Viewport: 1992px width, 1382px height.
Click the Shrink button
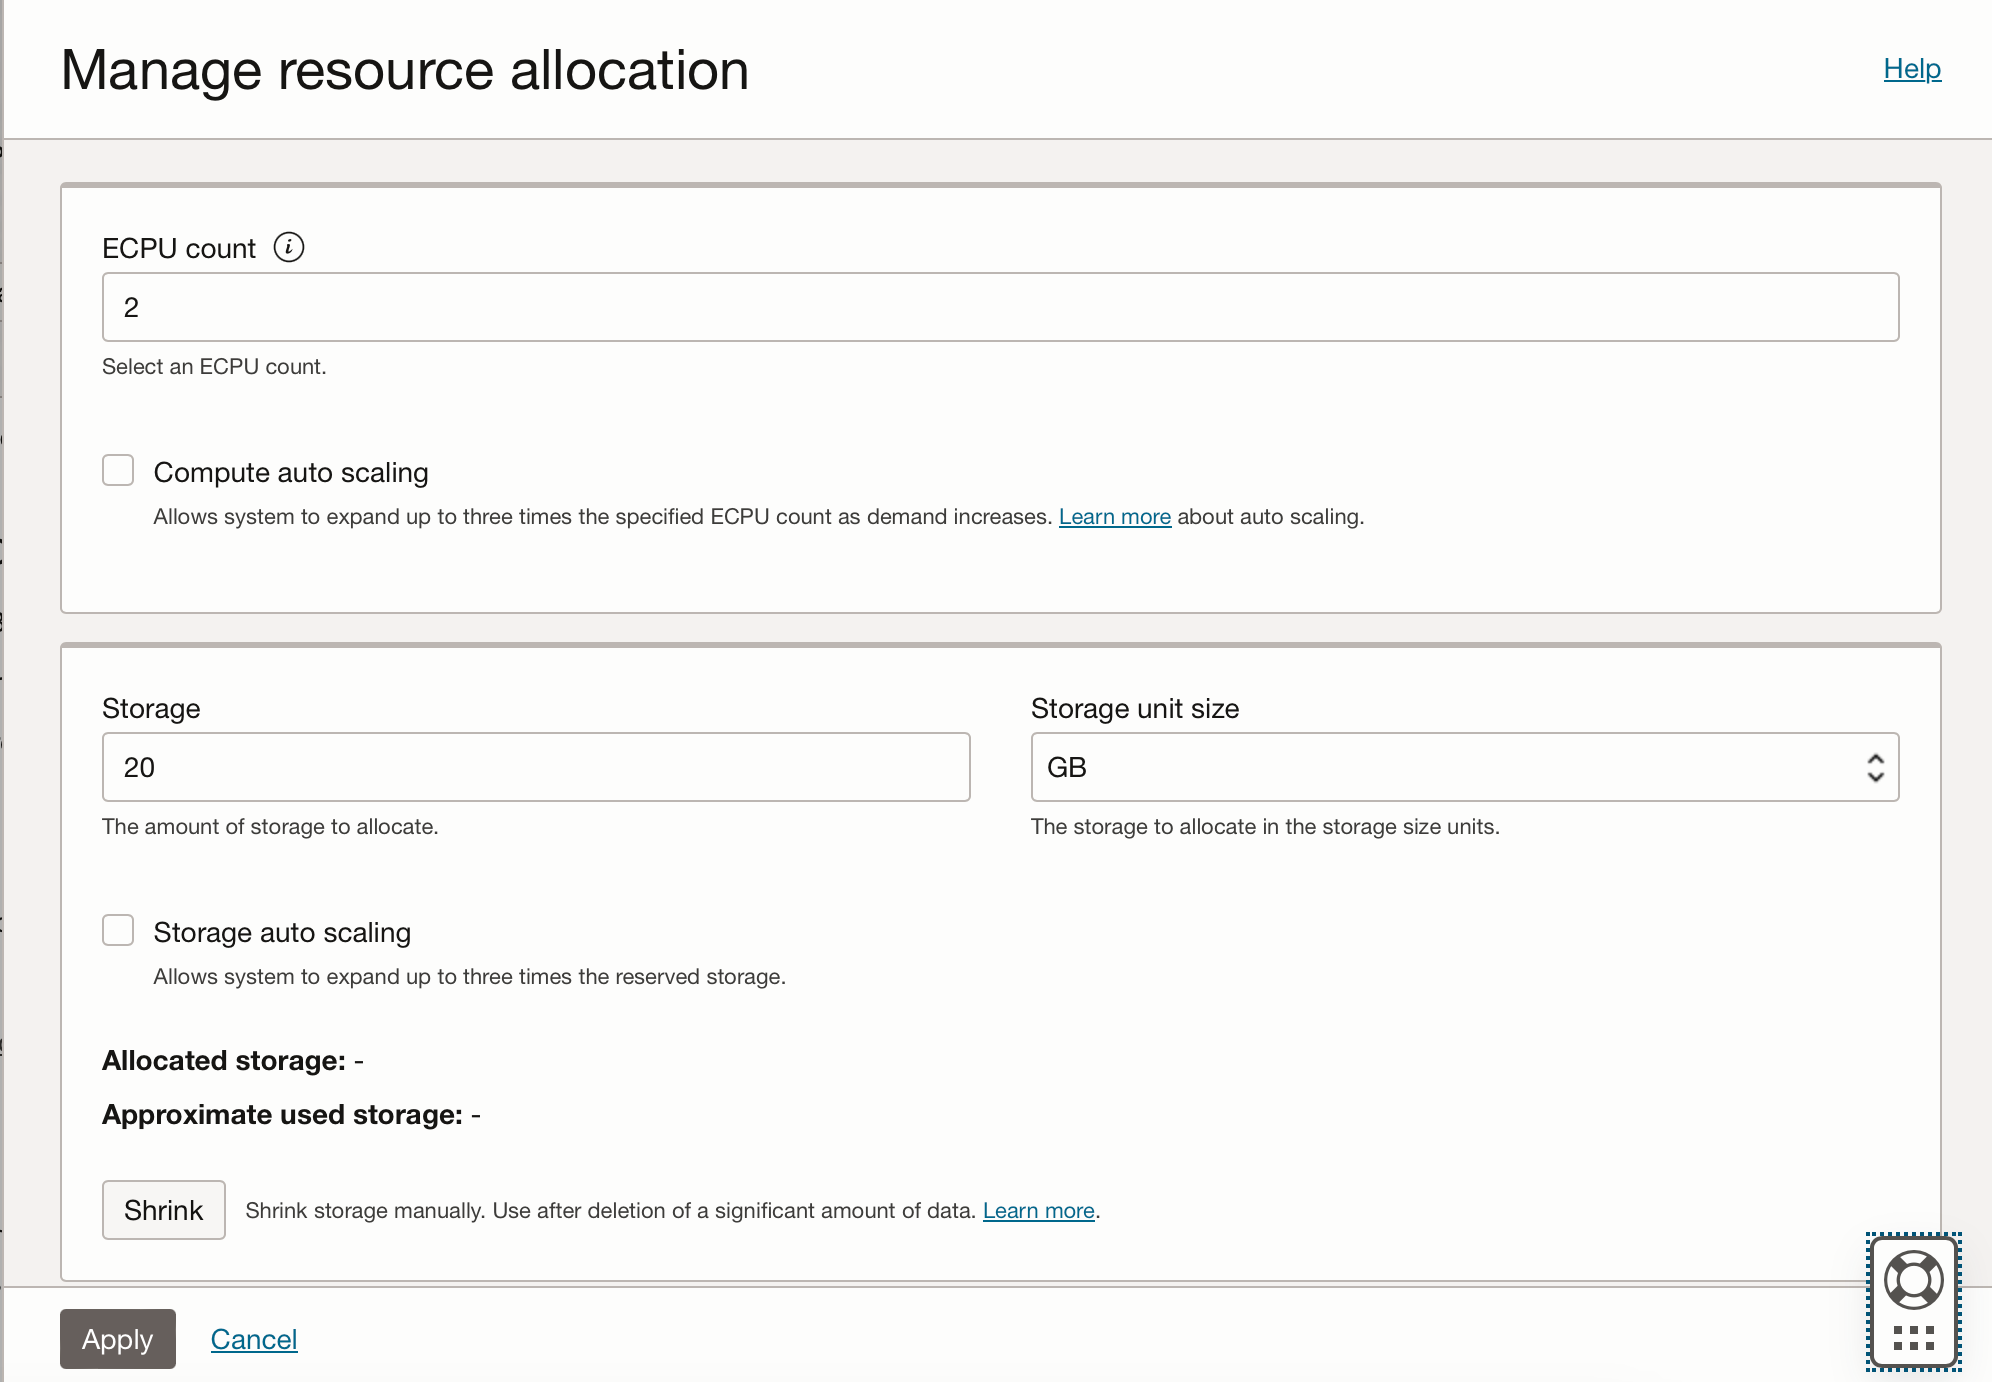coord(163,1210)
